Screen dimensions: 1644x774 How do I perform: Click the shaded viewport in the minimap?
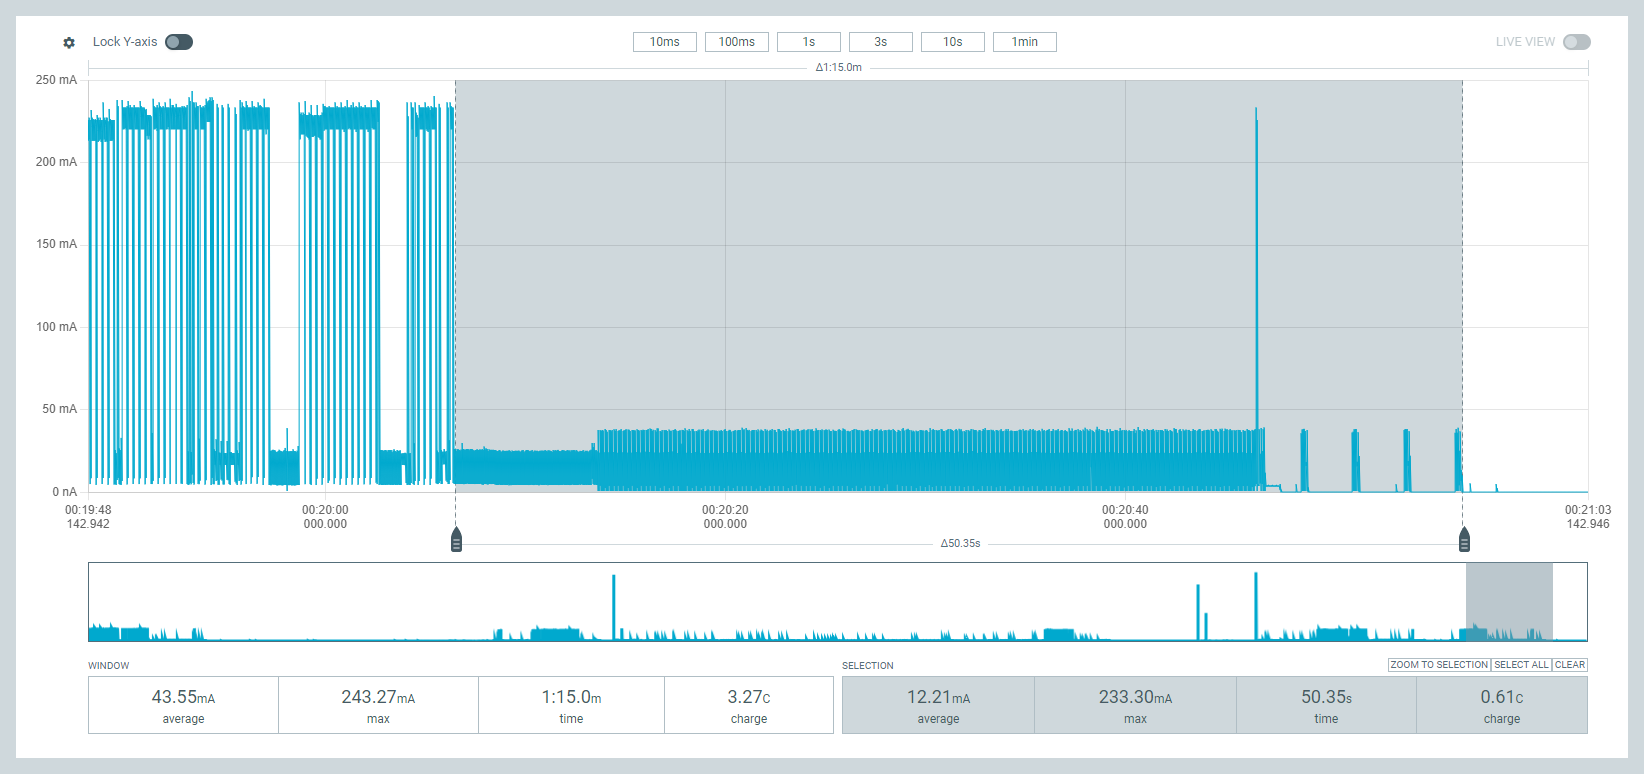1509,601
